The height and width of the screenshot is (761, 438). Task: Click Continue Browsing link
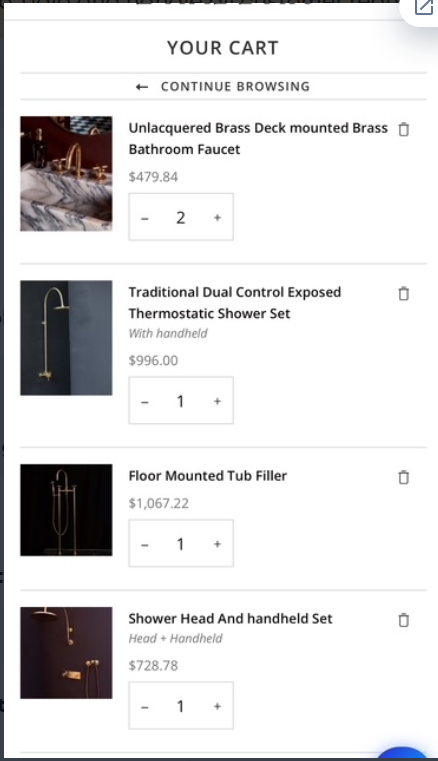click(x=235, y=86)
